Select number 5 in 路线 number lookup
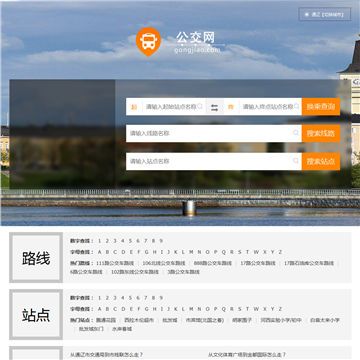Viewport: 360px width, 360px height. pyautogui.click(x=130, y=241)
